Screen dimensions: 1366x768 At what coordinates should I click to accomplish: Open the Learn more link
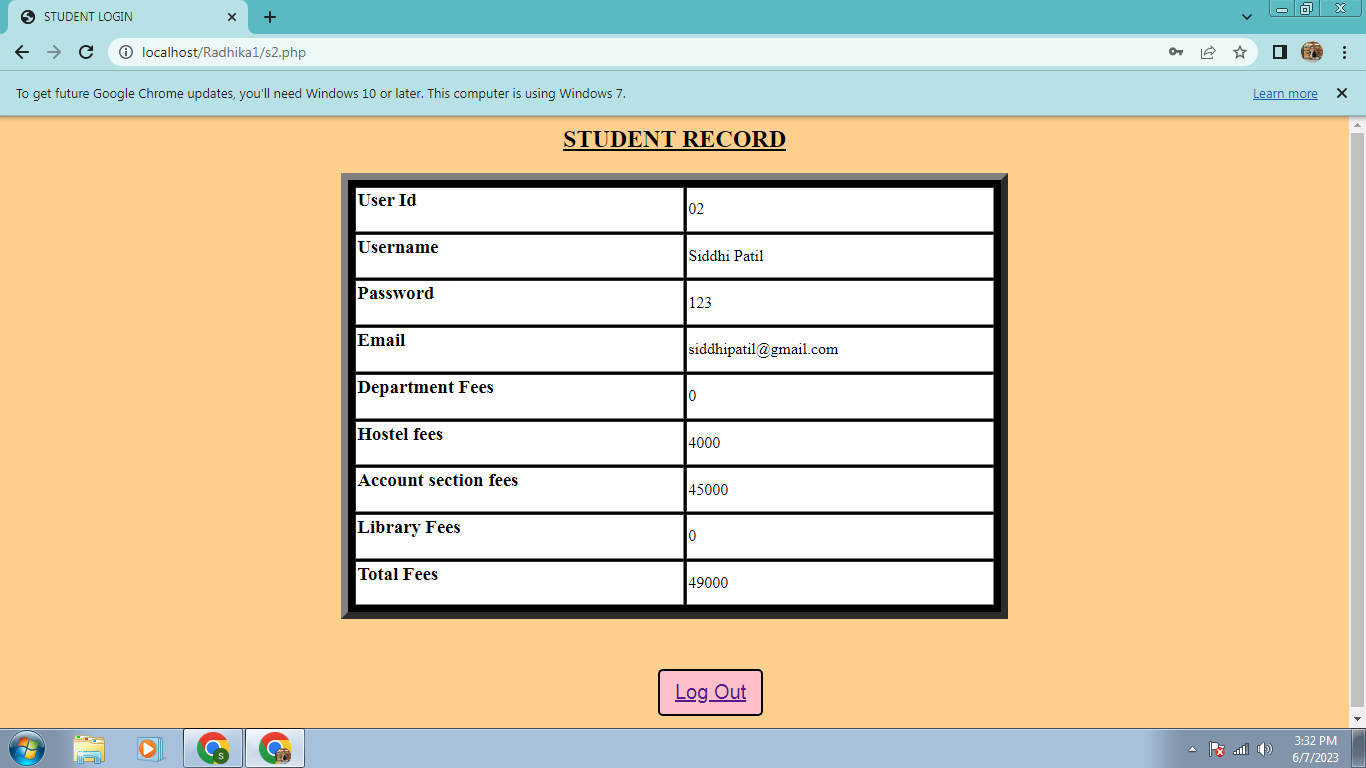point(1285,93)
